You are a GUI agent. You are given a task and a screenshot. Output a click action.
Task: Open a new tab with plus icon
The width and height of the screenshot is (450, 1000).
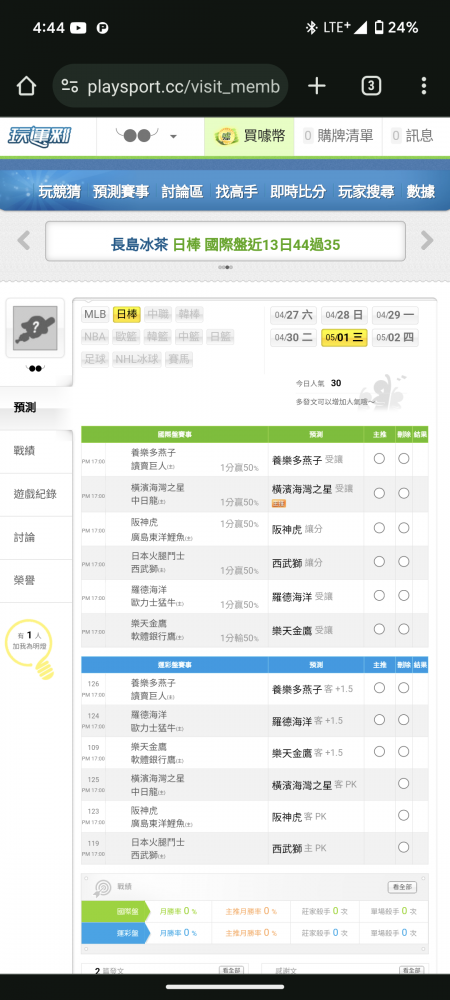pyautogui.click(x=317, y=86)
